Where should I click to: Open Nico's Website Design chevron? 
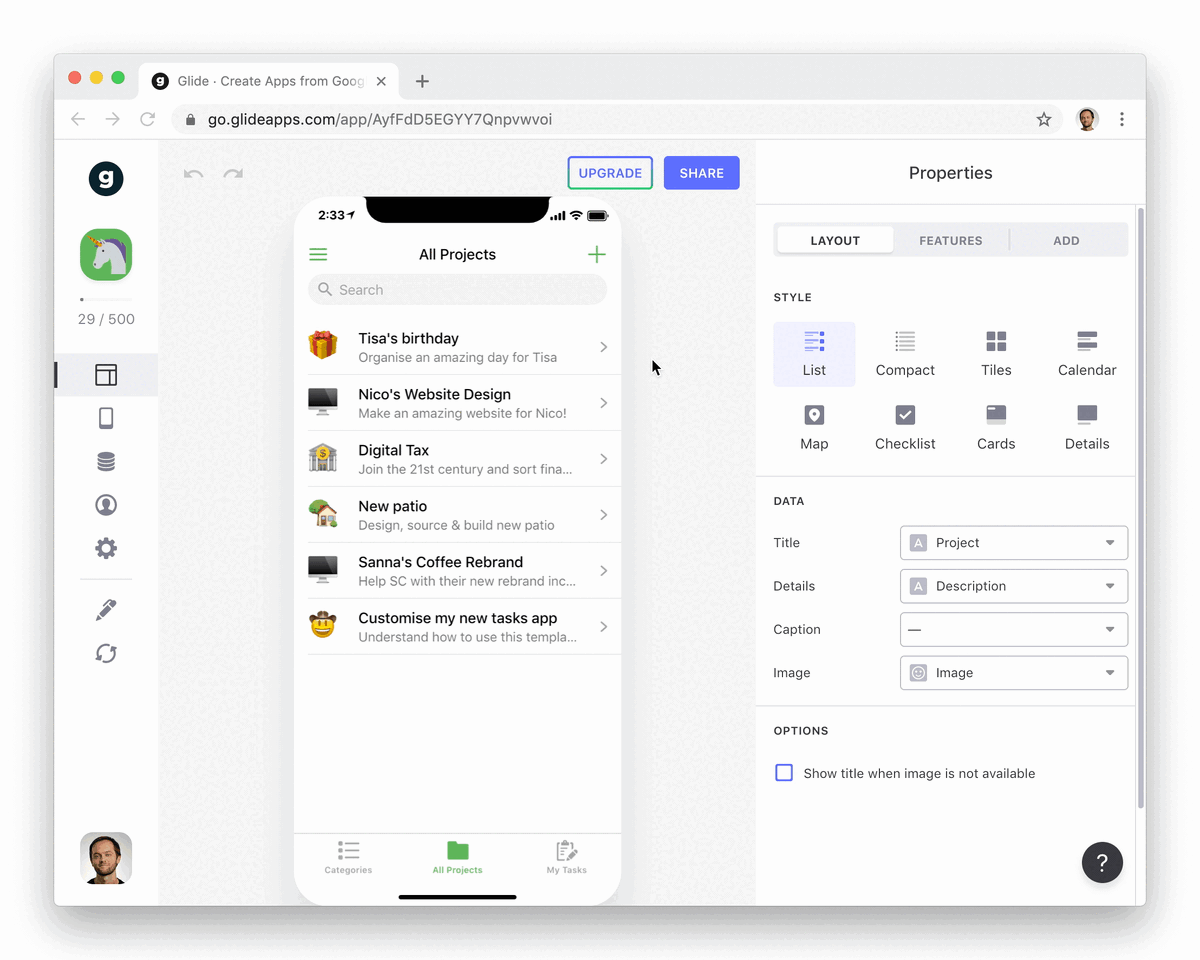click(604, 403)
